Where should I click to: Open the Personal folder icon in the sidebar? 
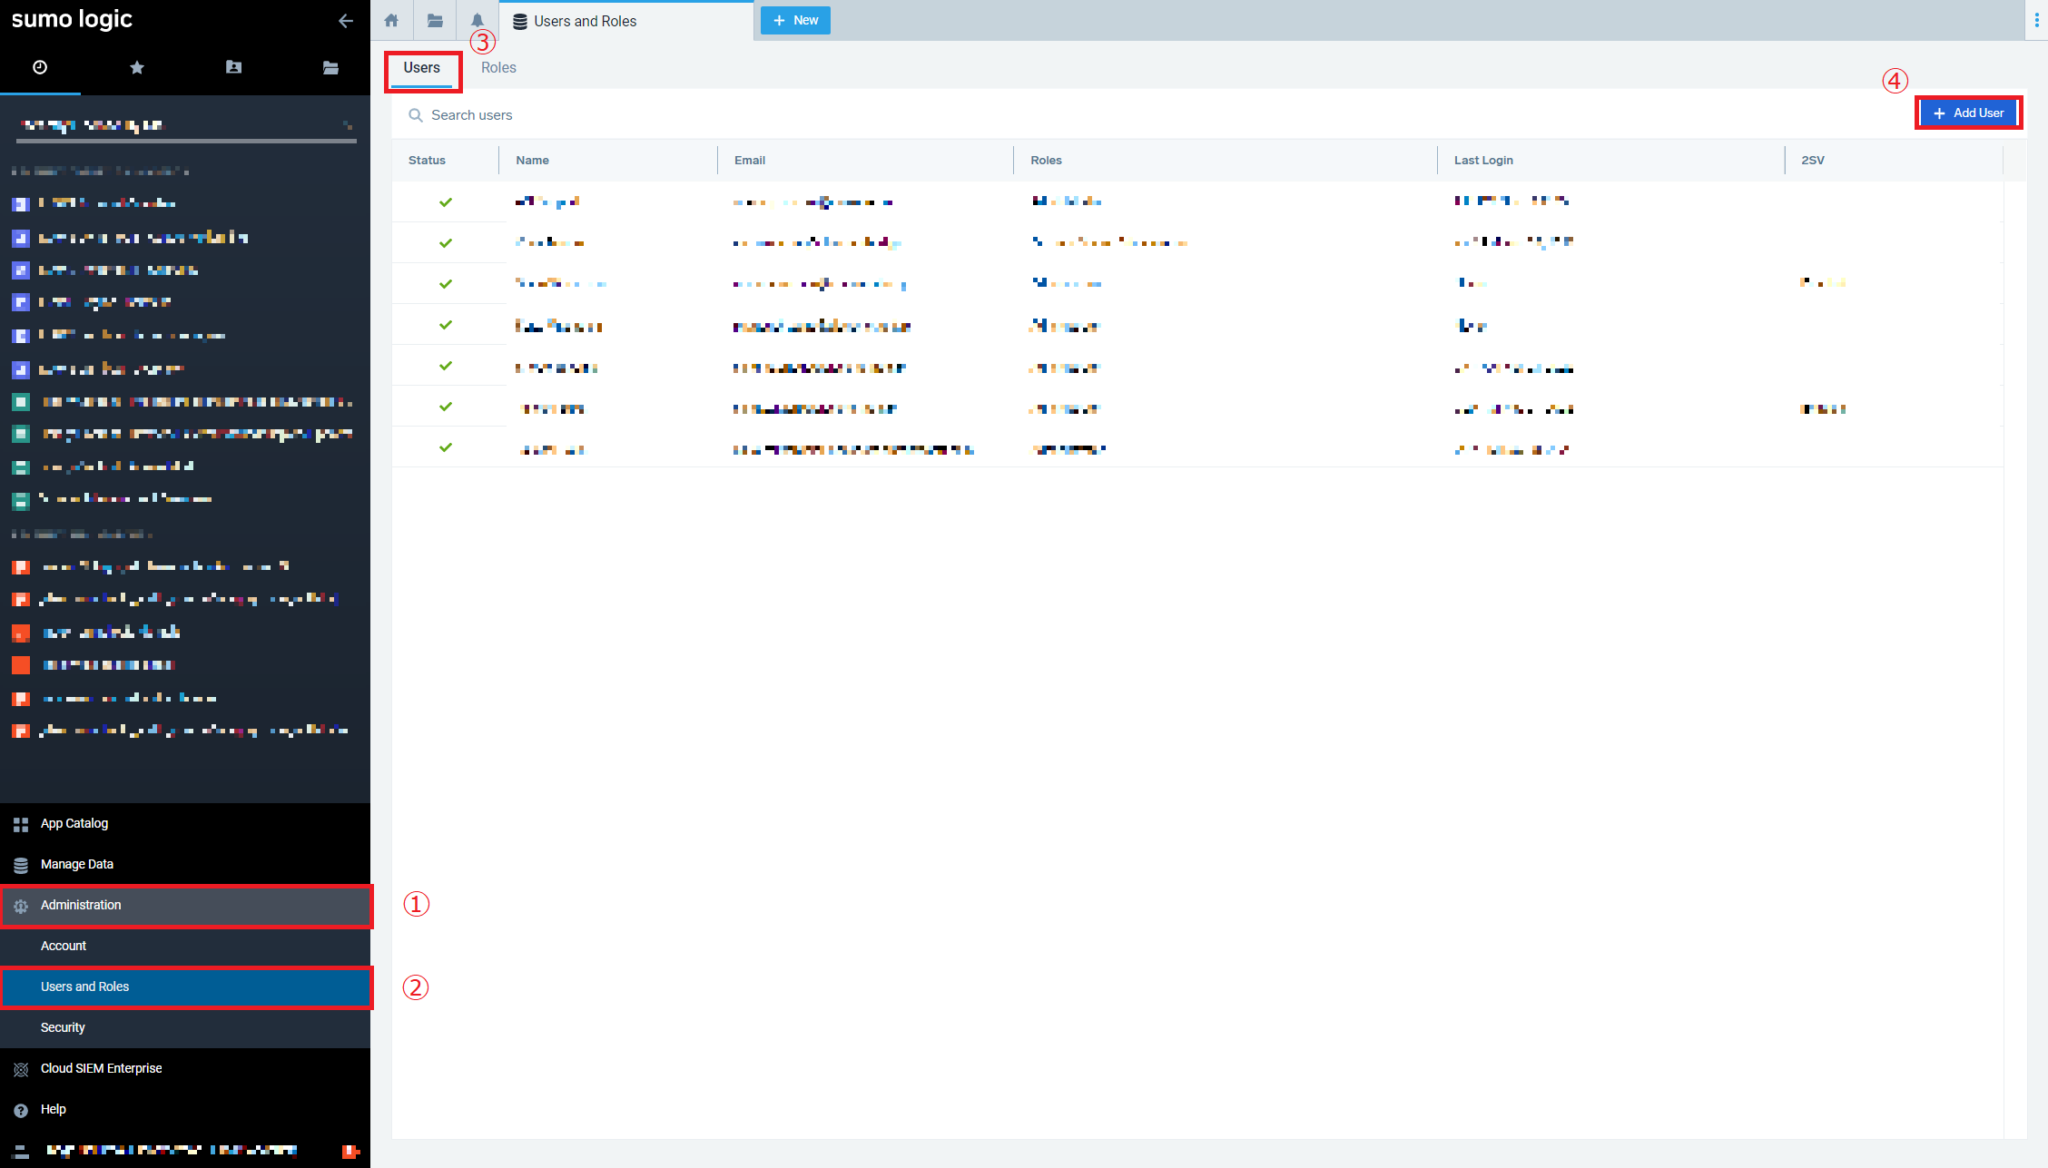click(233, 67)
